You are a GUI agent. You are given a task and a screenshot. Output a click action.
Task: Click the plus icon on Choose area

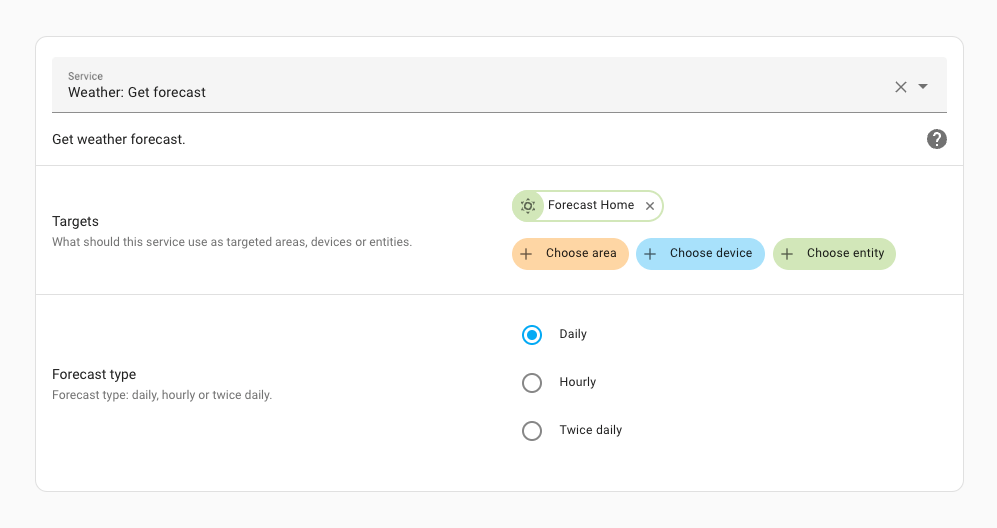click(x=526, y=254)
